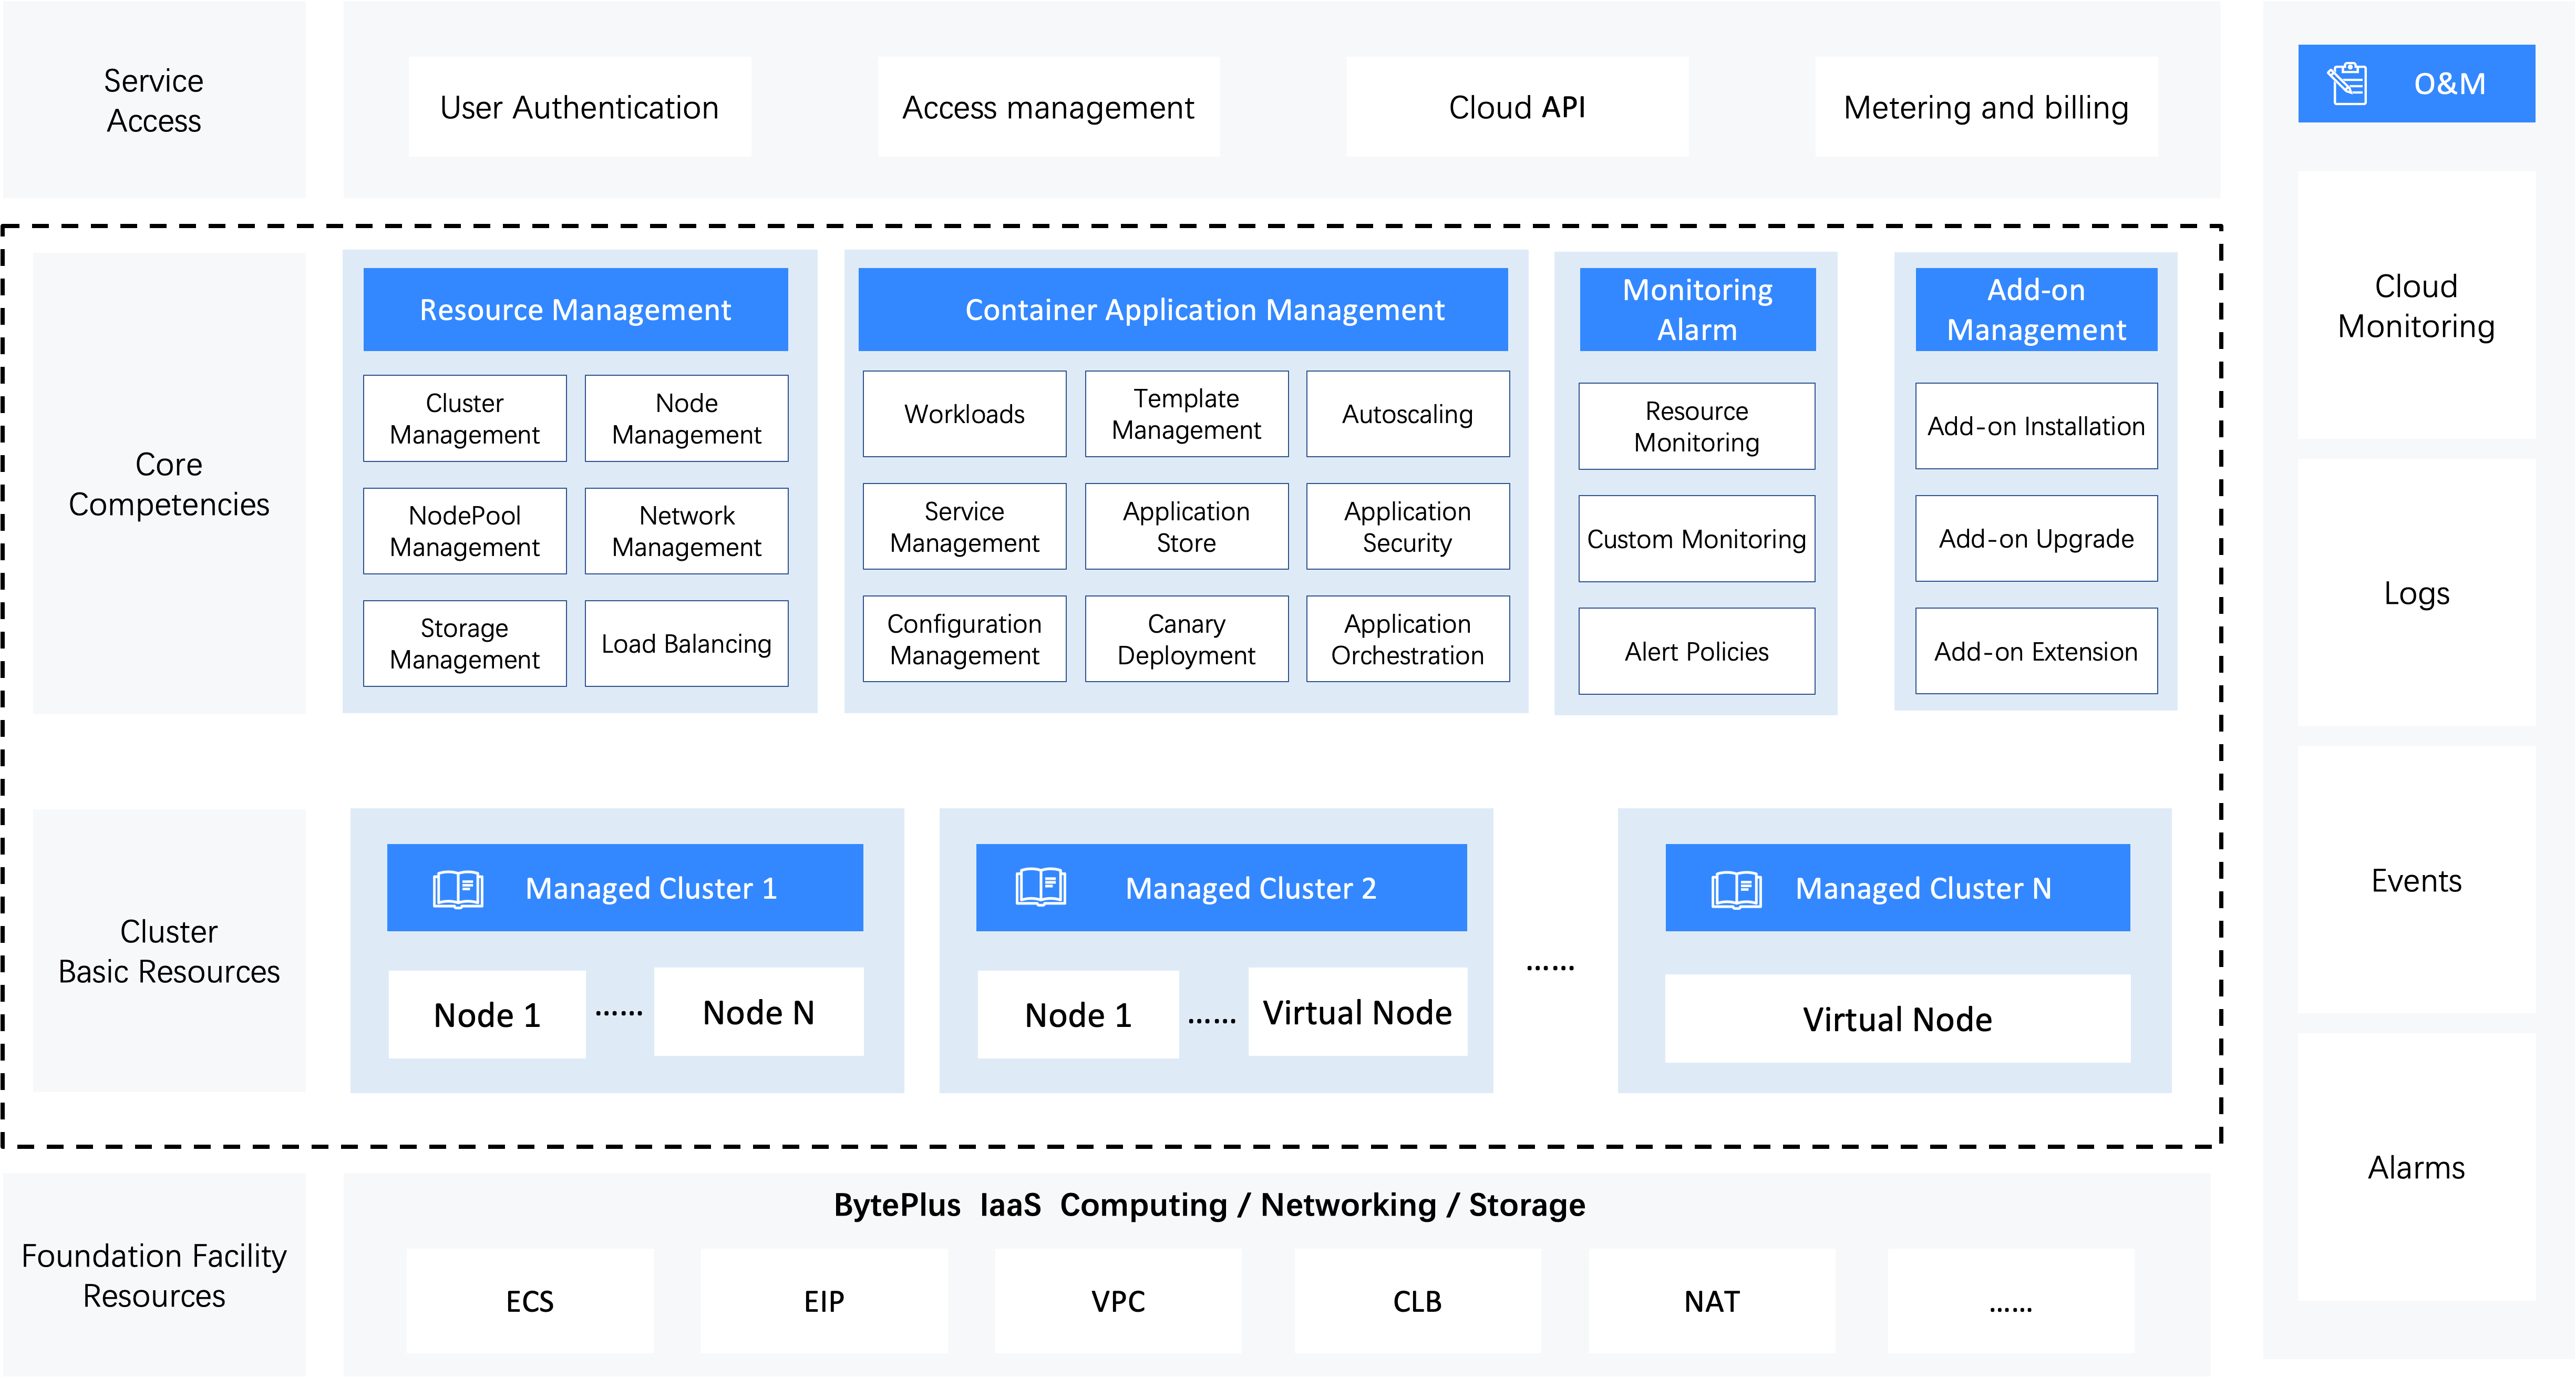Click the Network Management box
The width and height of the screenshot is (2576, 1378).
point(686,531)
